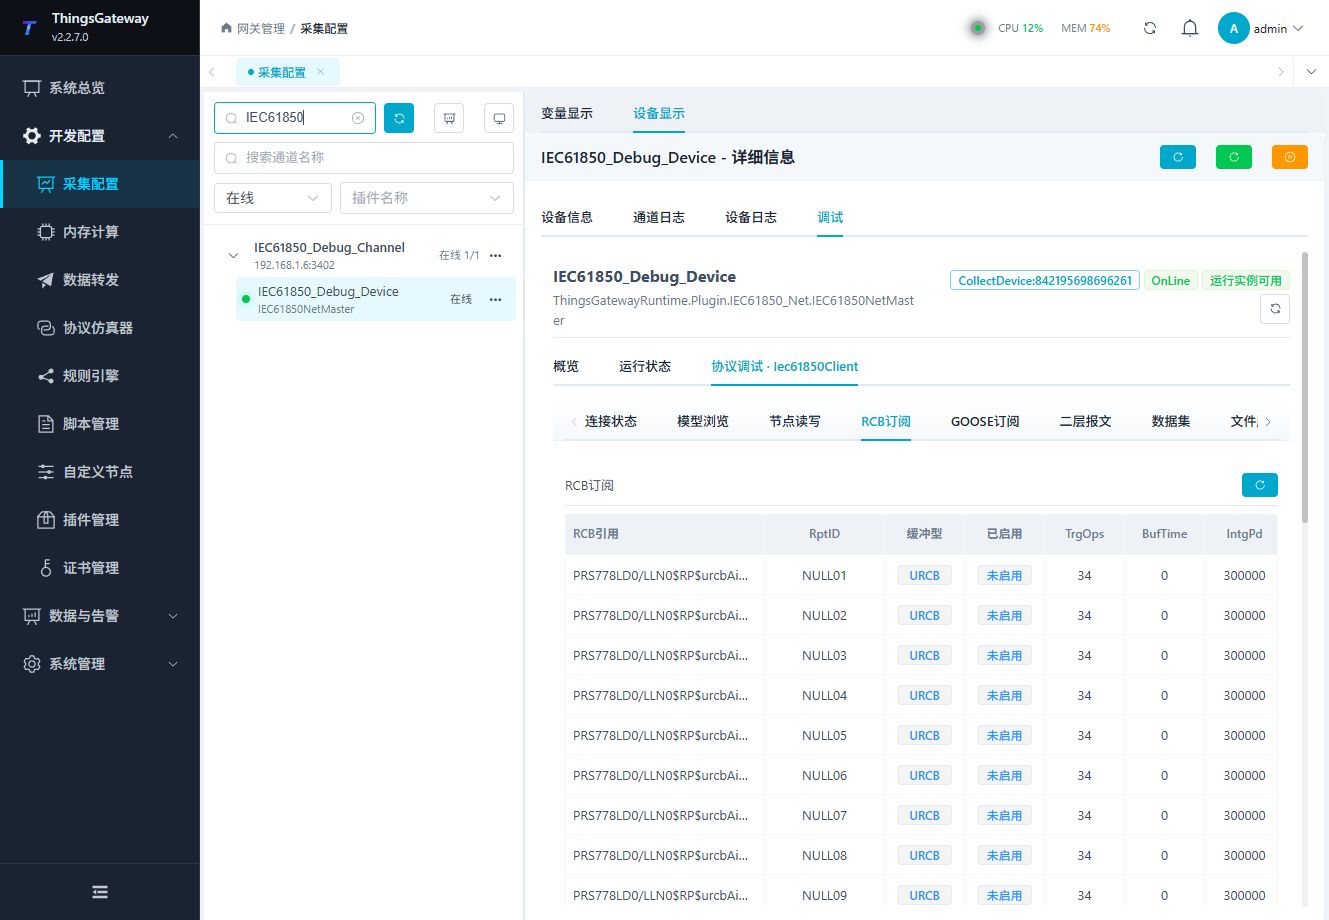Open the 脚本管理 sidebar item
This screenshot has height=920, width=1329.
99,424
